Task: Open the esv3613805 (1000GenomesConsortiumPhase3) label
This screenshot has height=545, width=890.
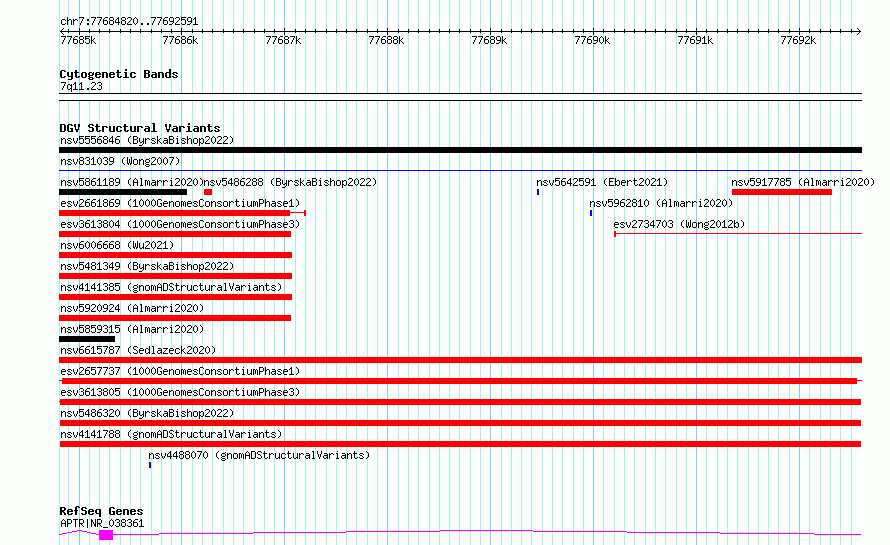Action: pyautogui.click(x=180, y=392)
